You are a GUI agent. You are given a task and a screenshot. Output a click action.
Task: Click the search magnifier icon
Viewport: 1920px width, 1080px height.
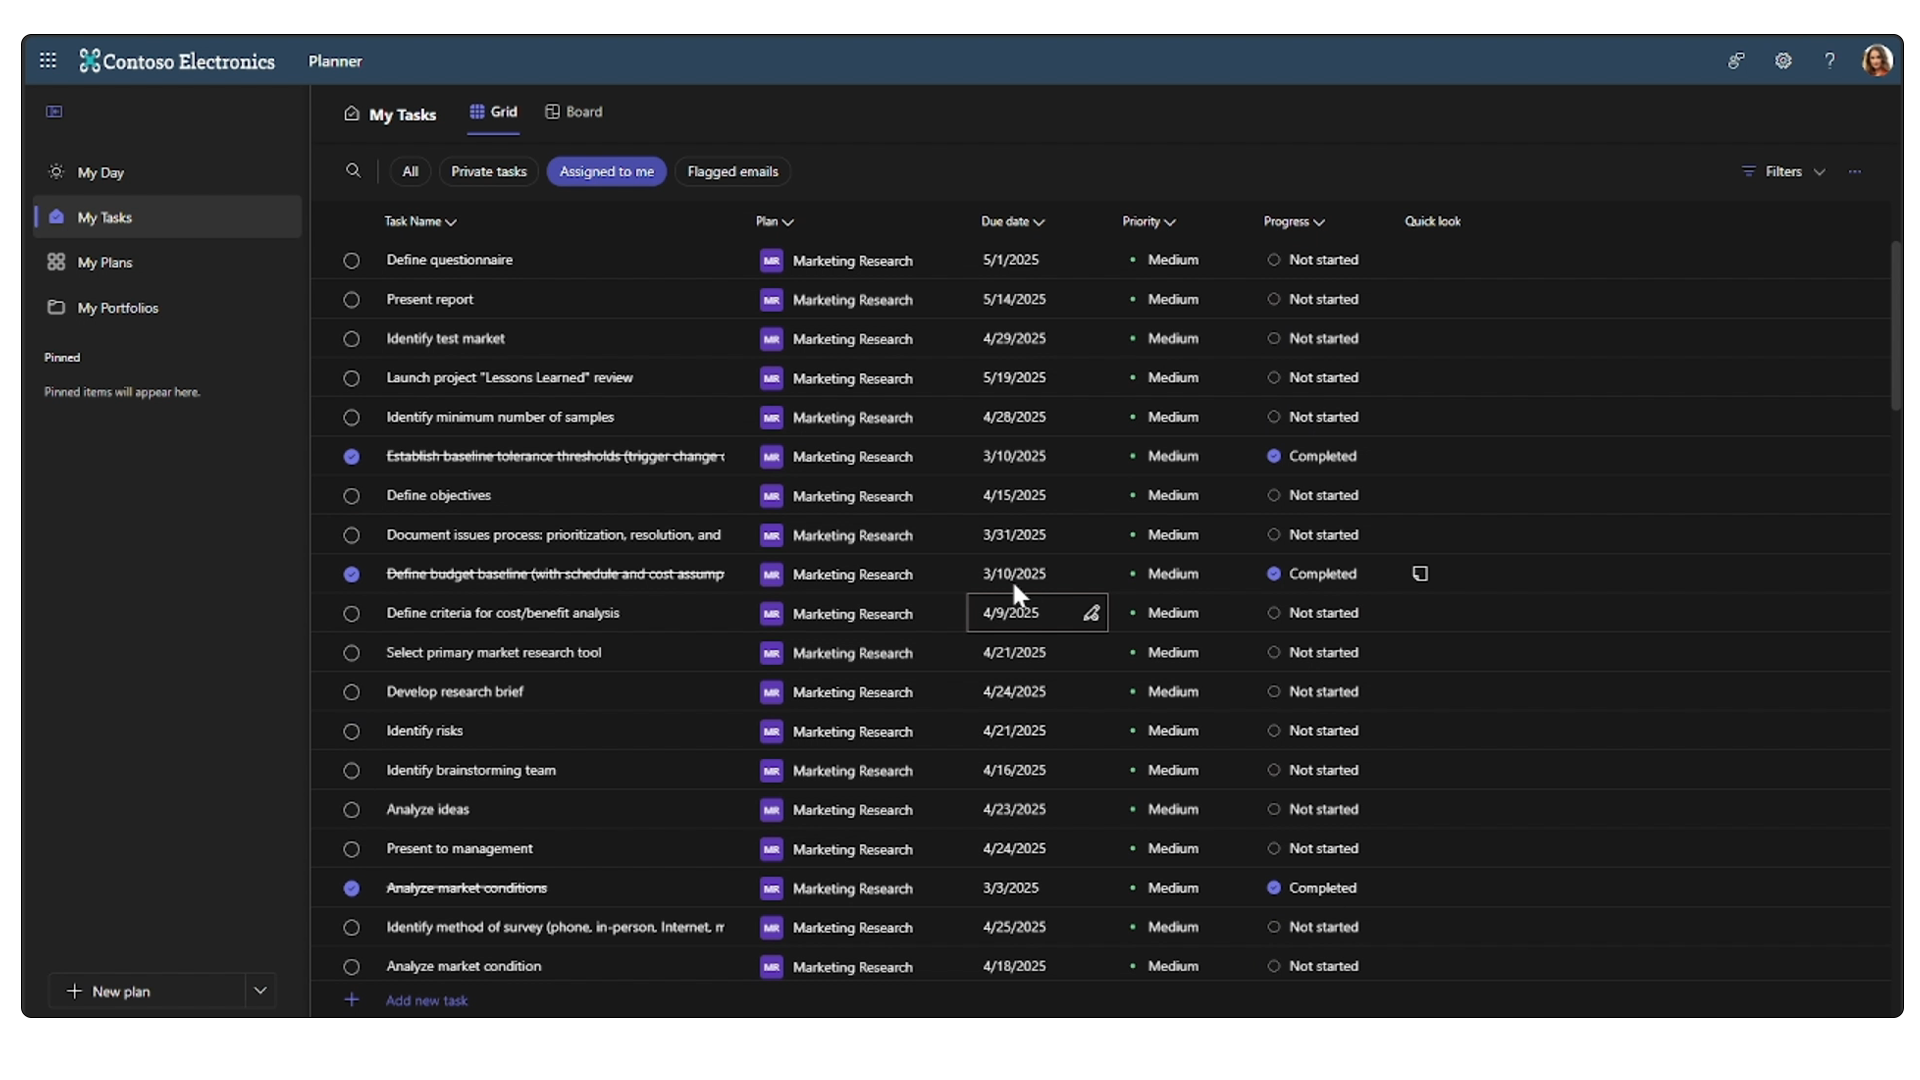point(353,171)
